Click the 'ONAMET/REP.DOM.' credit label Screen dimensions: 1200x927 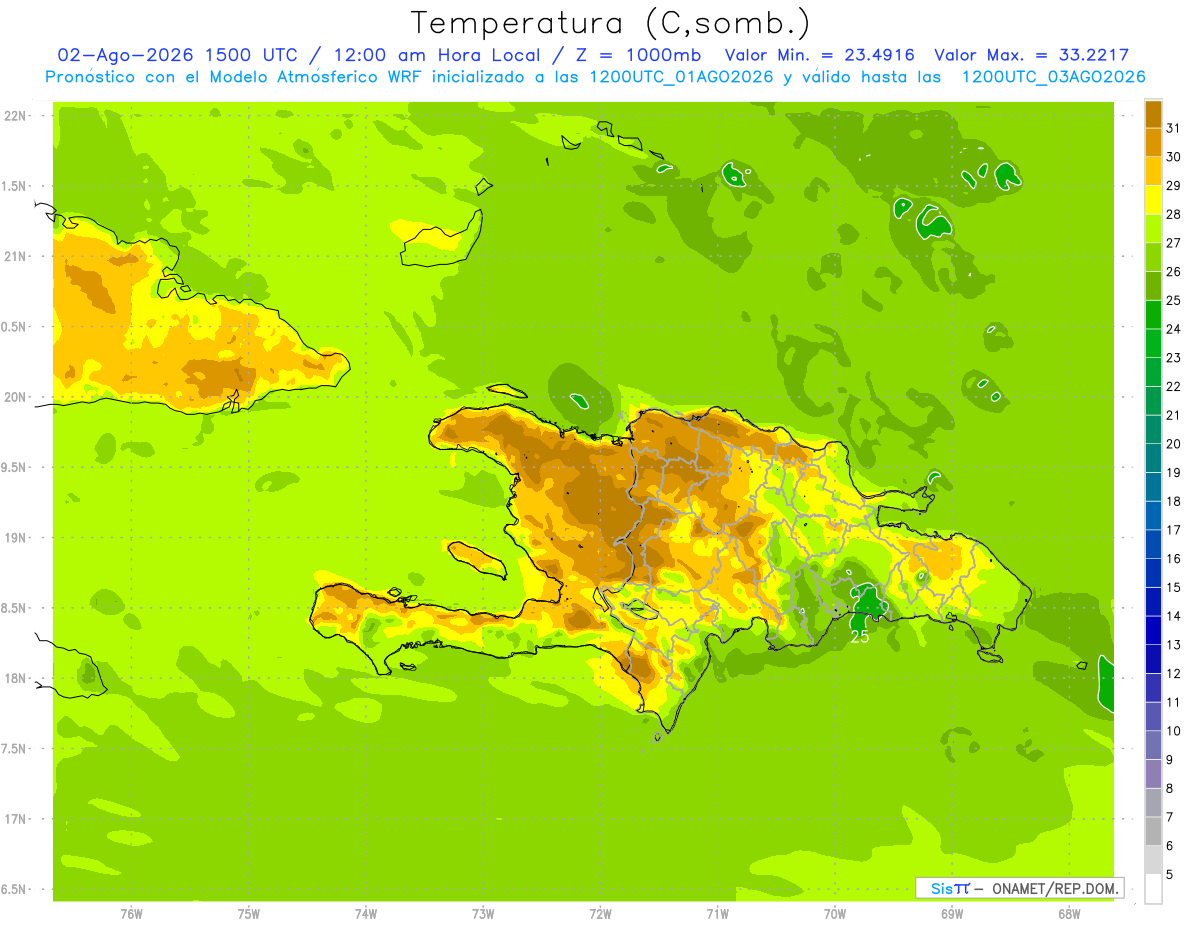(x=1055, y=888)
